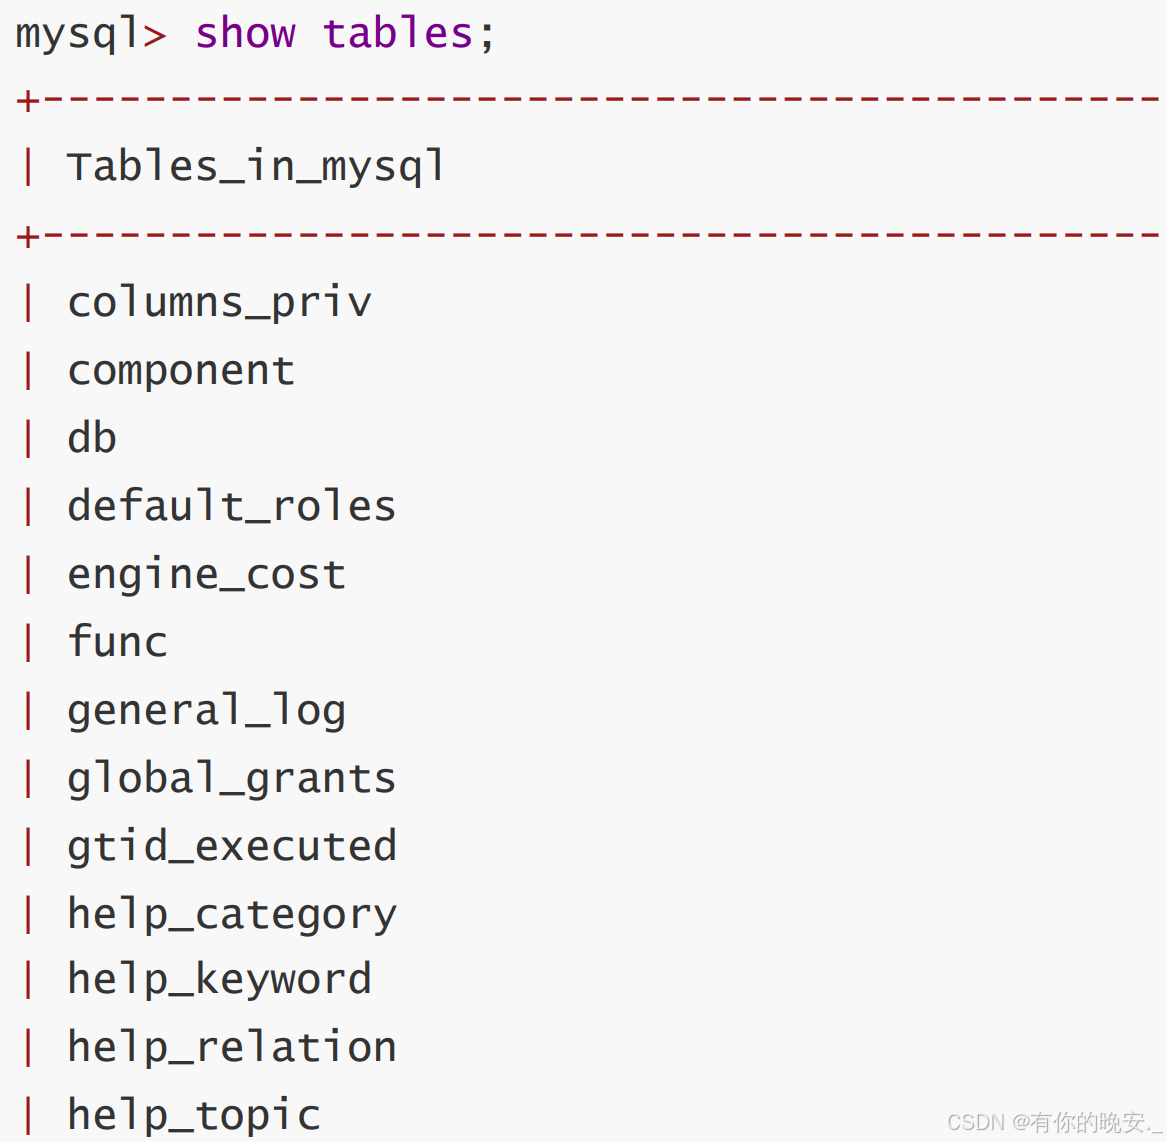Click the 'tables' keyword in command
Image resolution: width=1167 pixels, height=1142 pixels.
click(397, 33)
